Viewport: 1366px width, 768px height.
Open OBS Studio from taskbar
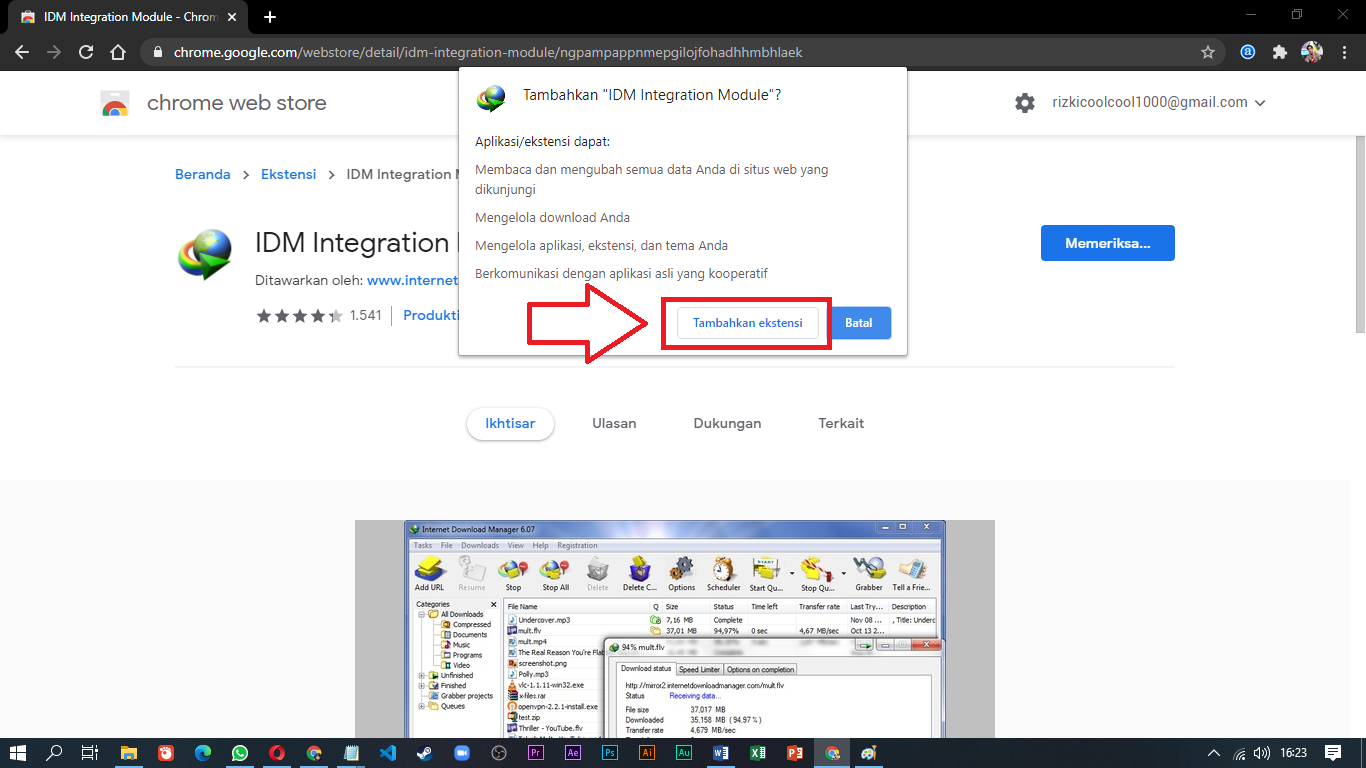499,753
